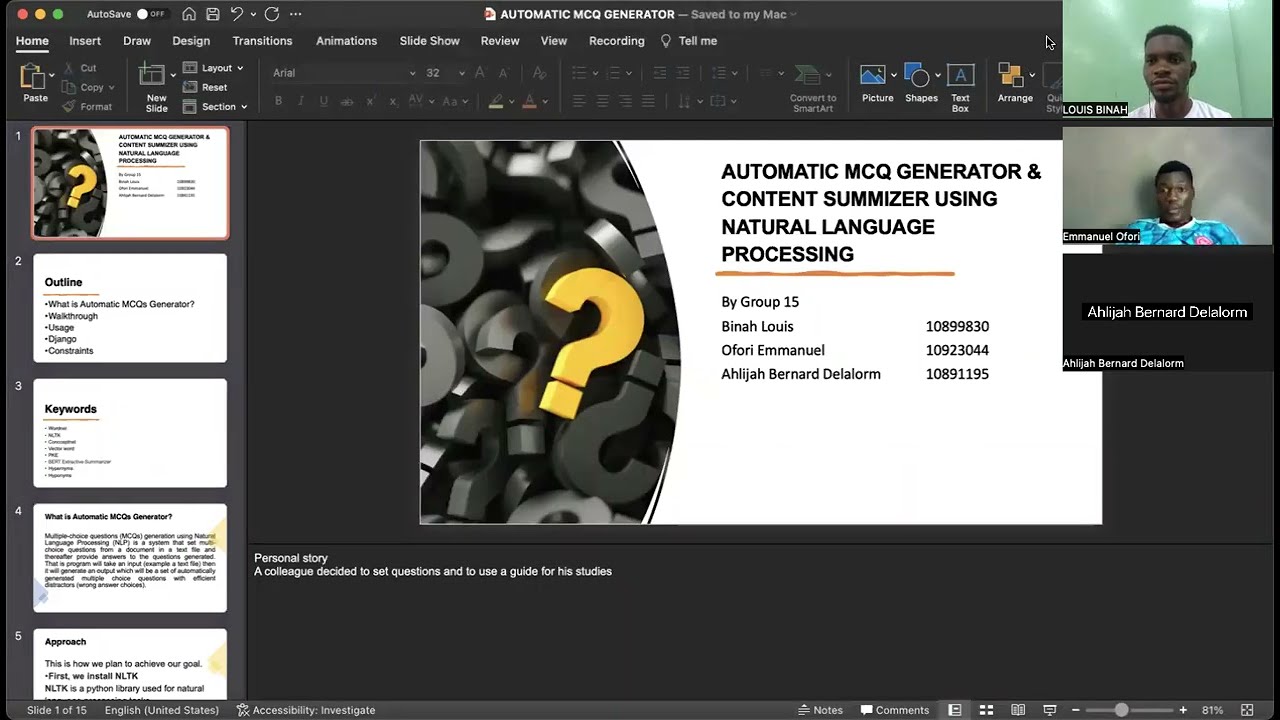
Task: Toggle Italic formatting
Action: [301, 101]
